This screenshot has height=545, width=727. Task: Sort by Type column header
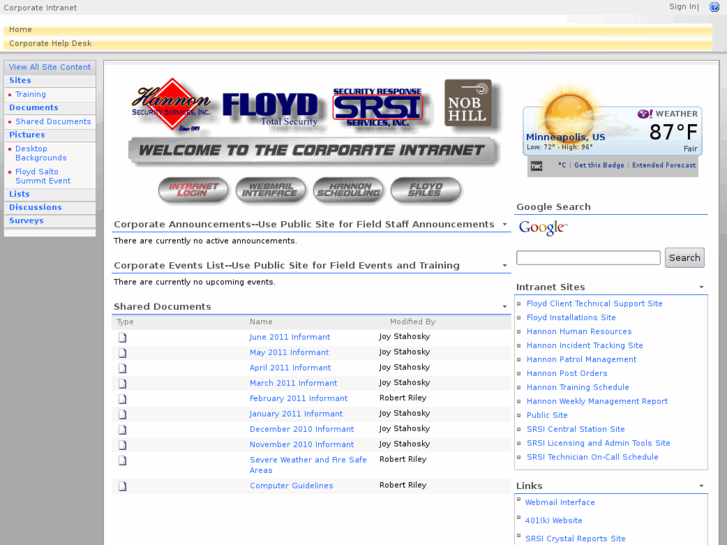(x=125, y=322)
